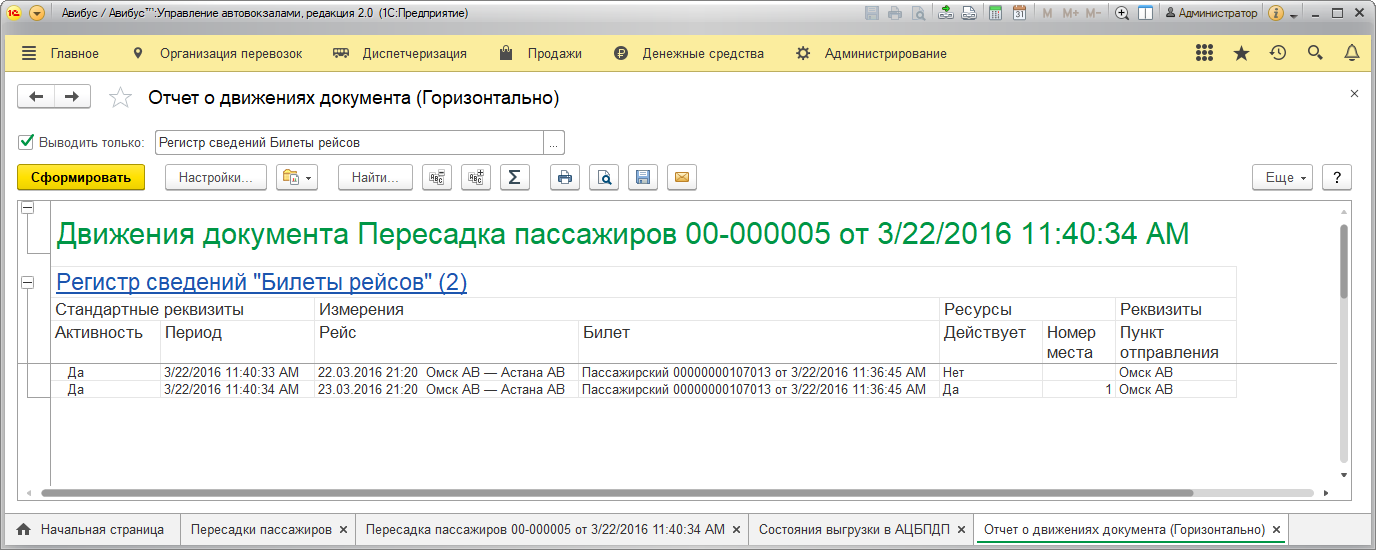Open the "Диспетчеризация" section menu
Screen dimensions: 1376x550
click(414, 54)
